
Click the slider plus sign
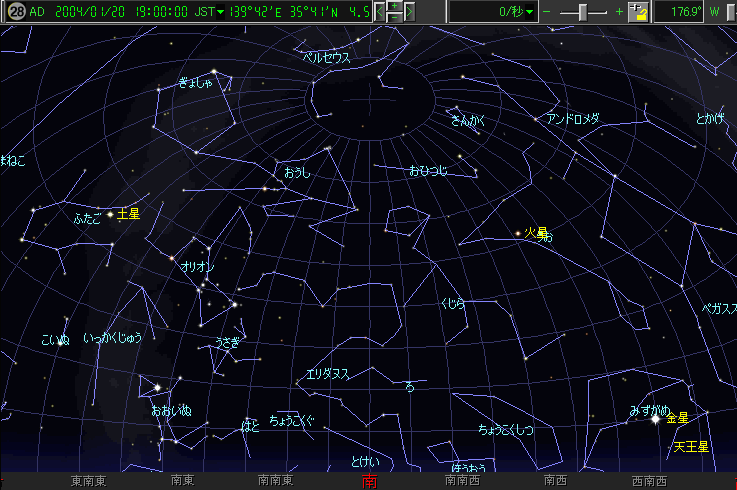[620, 12]
